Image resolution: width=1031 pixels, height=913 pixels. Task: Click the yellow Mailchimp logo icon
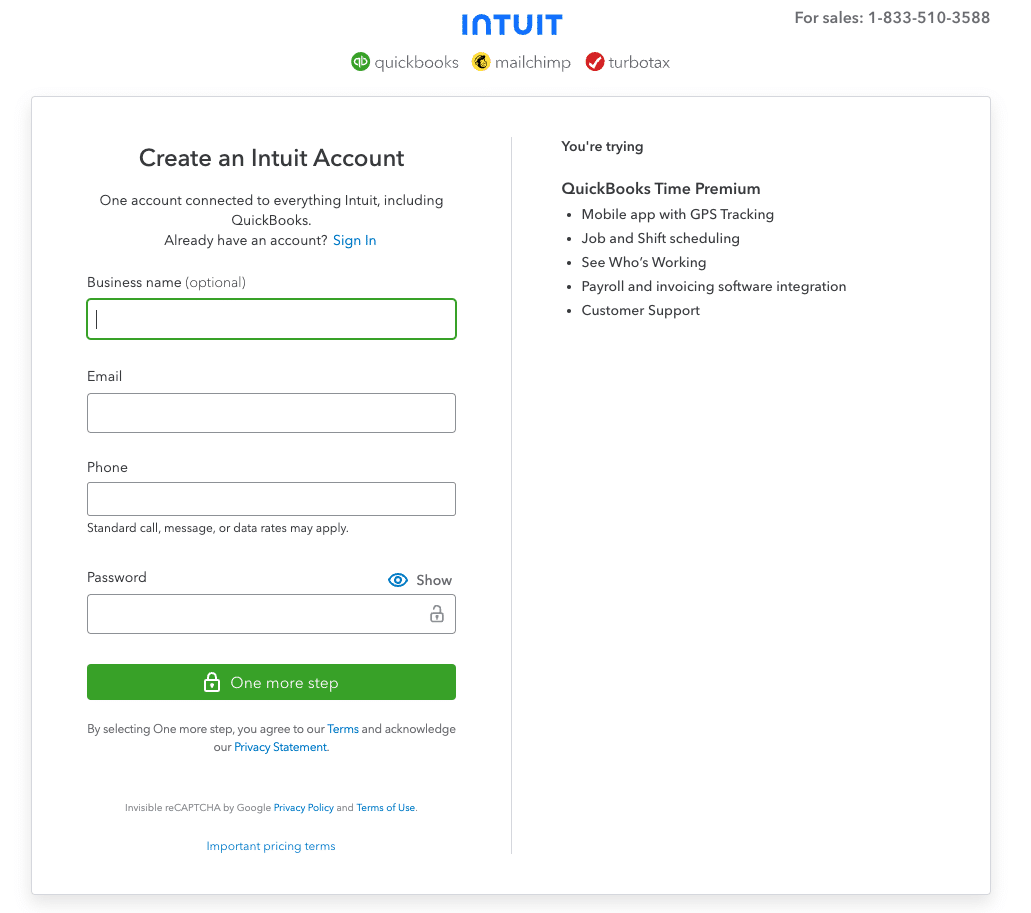(481, 62)
